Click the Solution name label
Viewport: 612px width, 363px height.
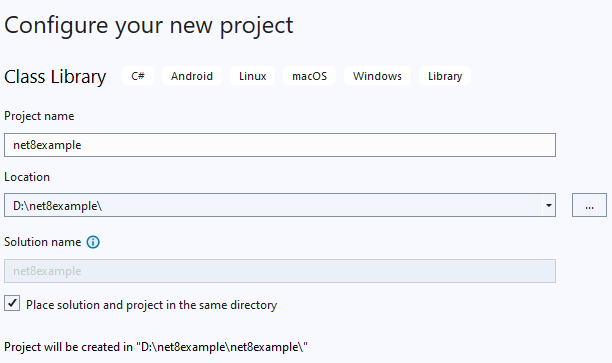43,242
